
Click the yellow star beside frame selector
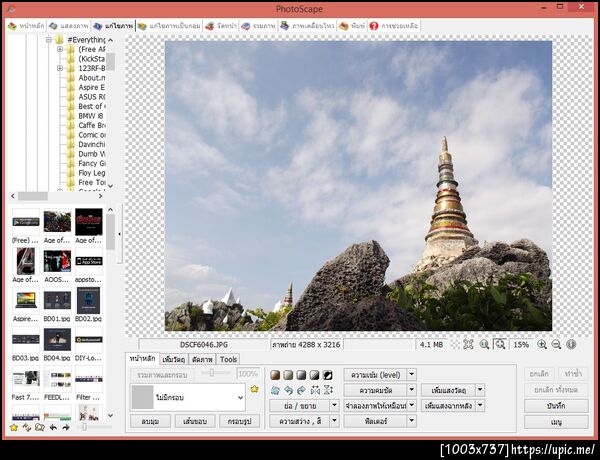point(254,389)
